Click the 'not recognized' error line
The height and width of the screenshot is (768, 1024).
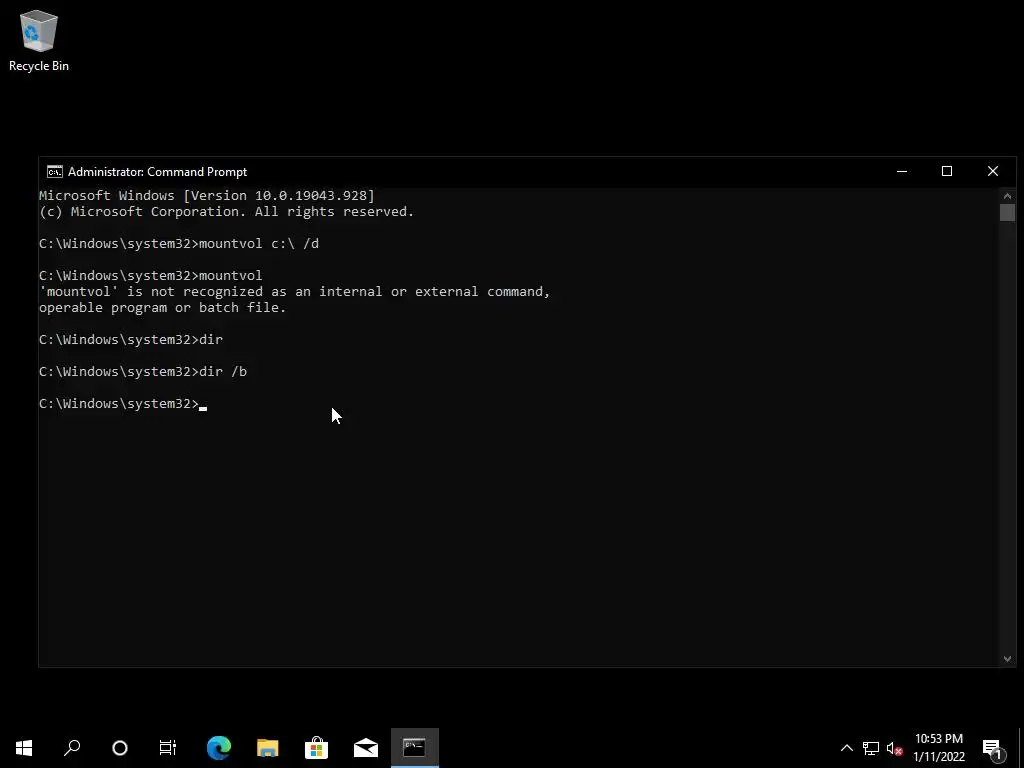tap(295, 291)
